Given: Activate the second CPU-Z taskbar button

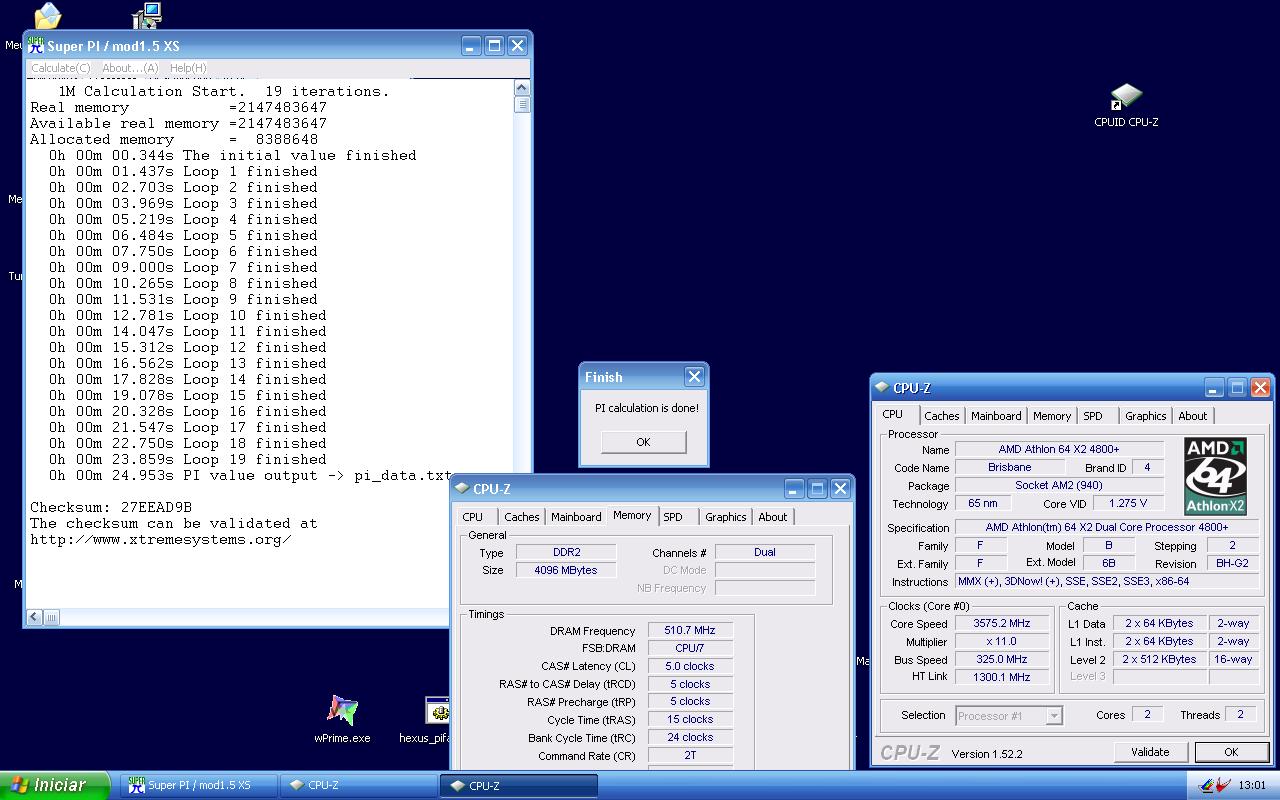Looking at the screenshot, I should point(519,785).
